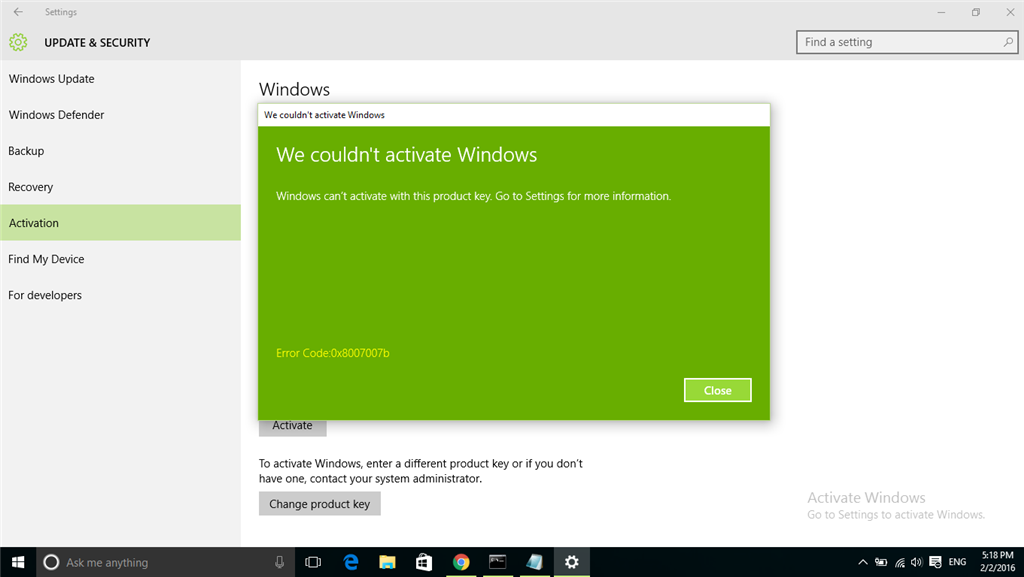
Task: Click the search magnifier icon
Action: click(x=1008, y=42)
